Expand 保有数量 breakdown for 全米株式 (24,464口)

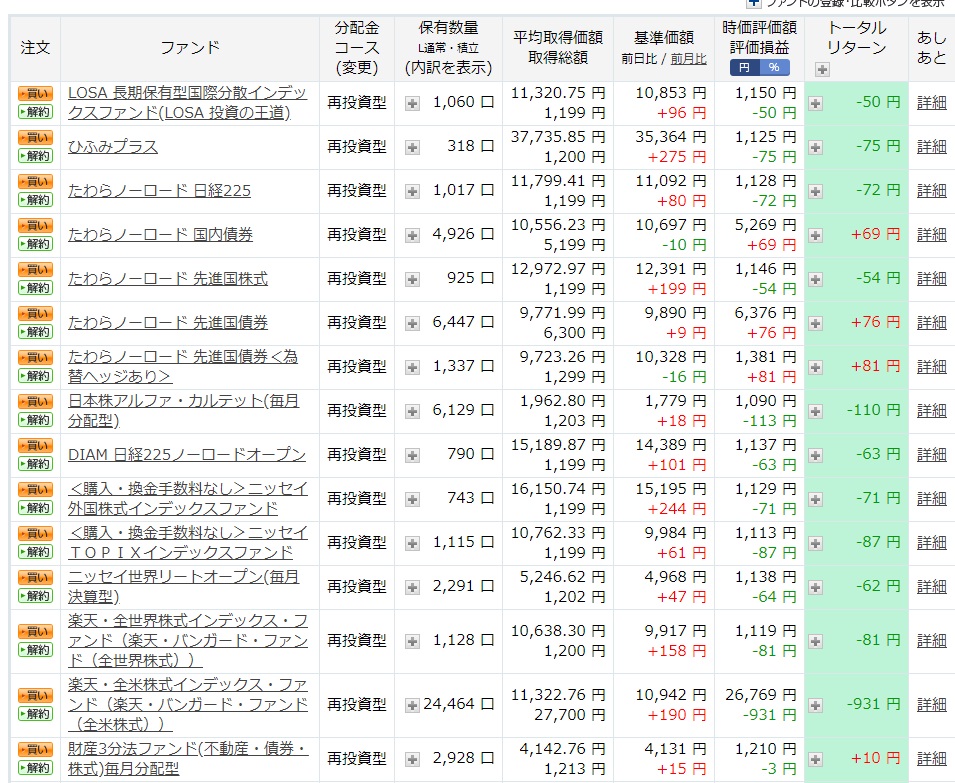coord(412,705)
